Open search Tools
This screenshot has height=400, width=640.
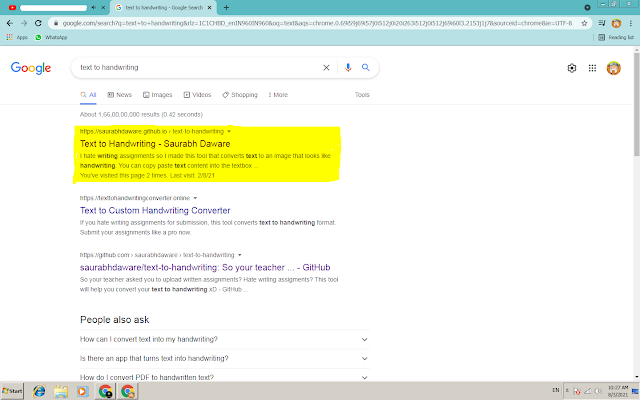click(362, 95)
